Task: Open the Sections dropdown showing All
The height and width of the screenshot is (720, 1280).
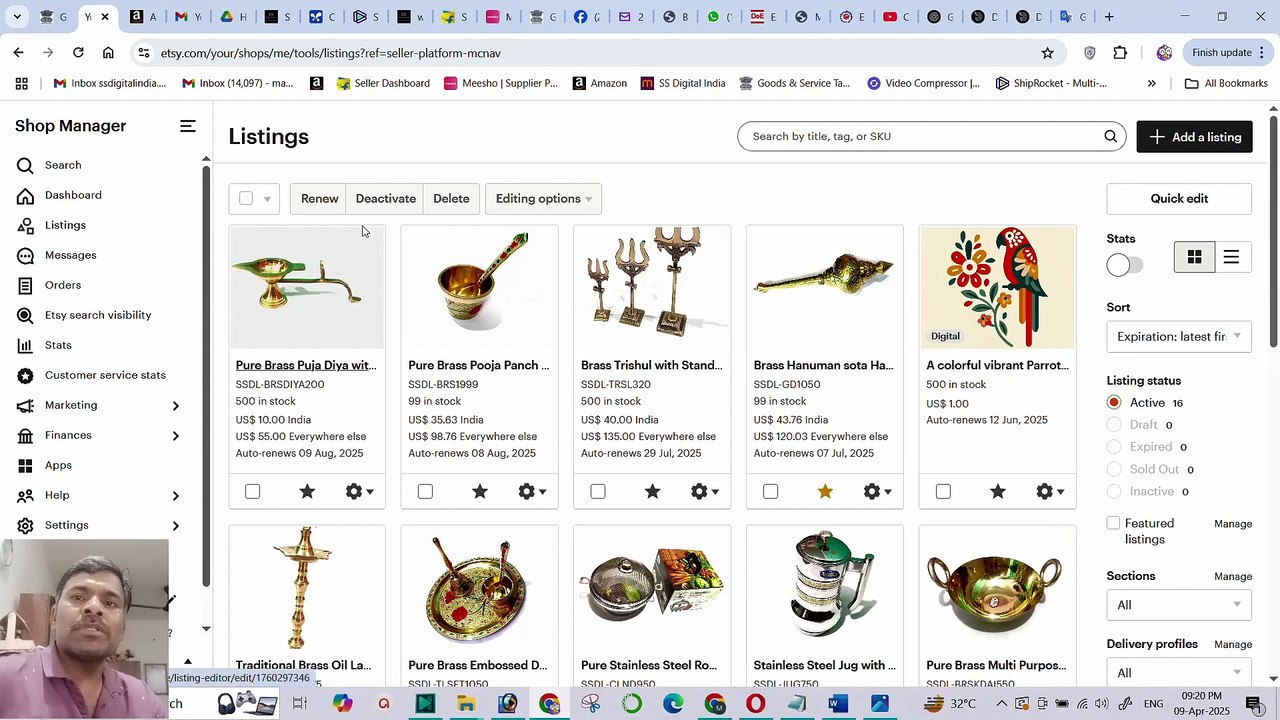Action: (1179, 605)
